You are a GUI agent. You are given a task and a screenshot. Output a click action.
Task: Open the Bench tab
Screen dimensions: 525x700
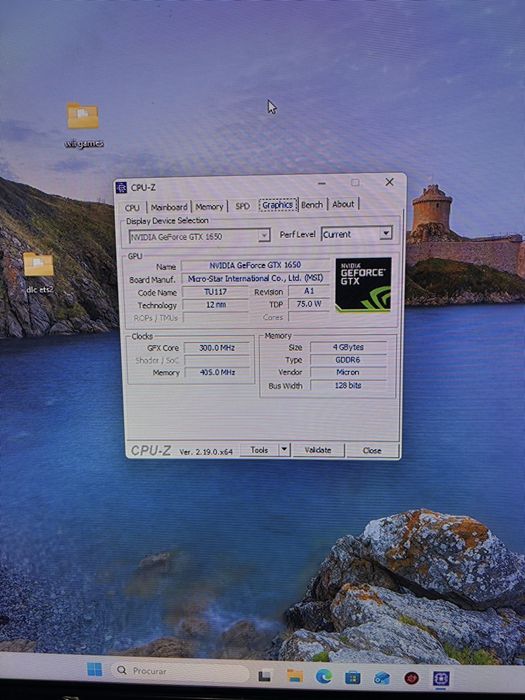(312, 204)
